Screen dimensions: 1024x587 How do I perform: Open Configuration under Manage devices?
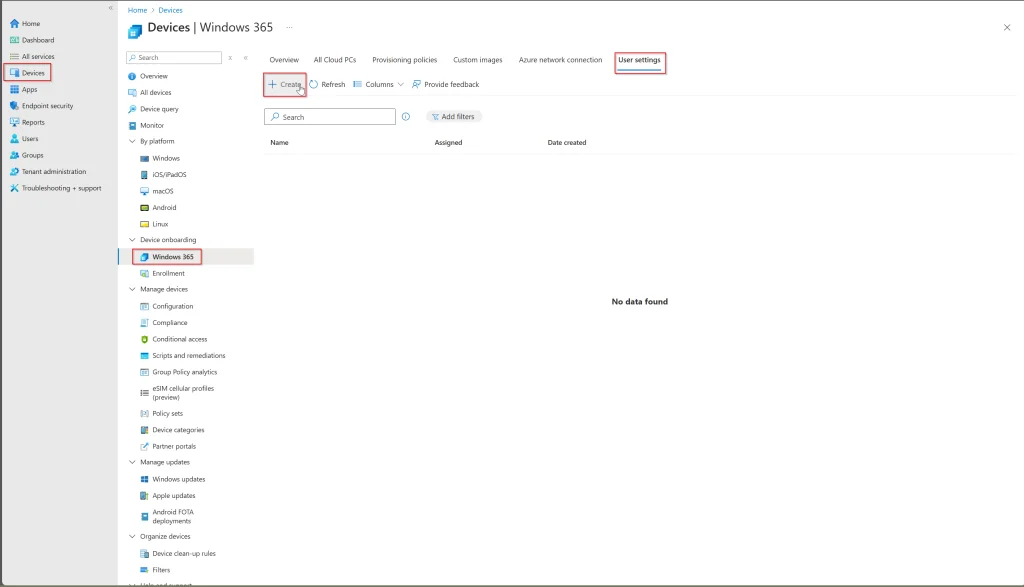point(167,306)
